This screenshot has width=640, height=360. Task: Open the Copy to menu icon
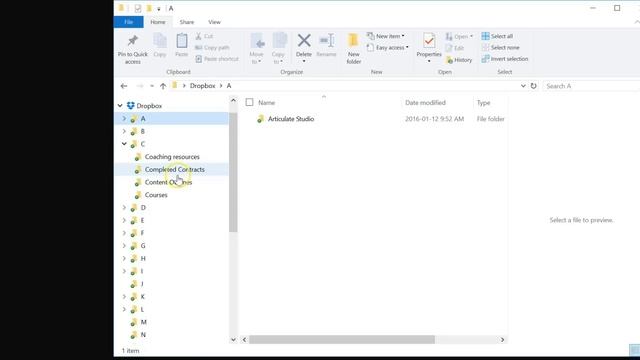tap(279, 41)
